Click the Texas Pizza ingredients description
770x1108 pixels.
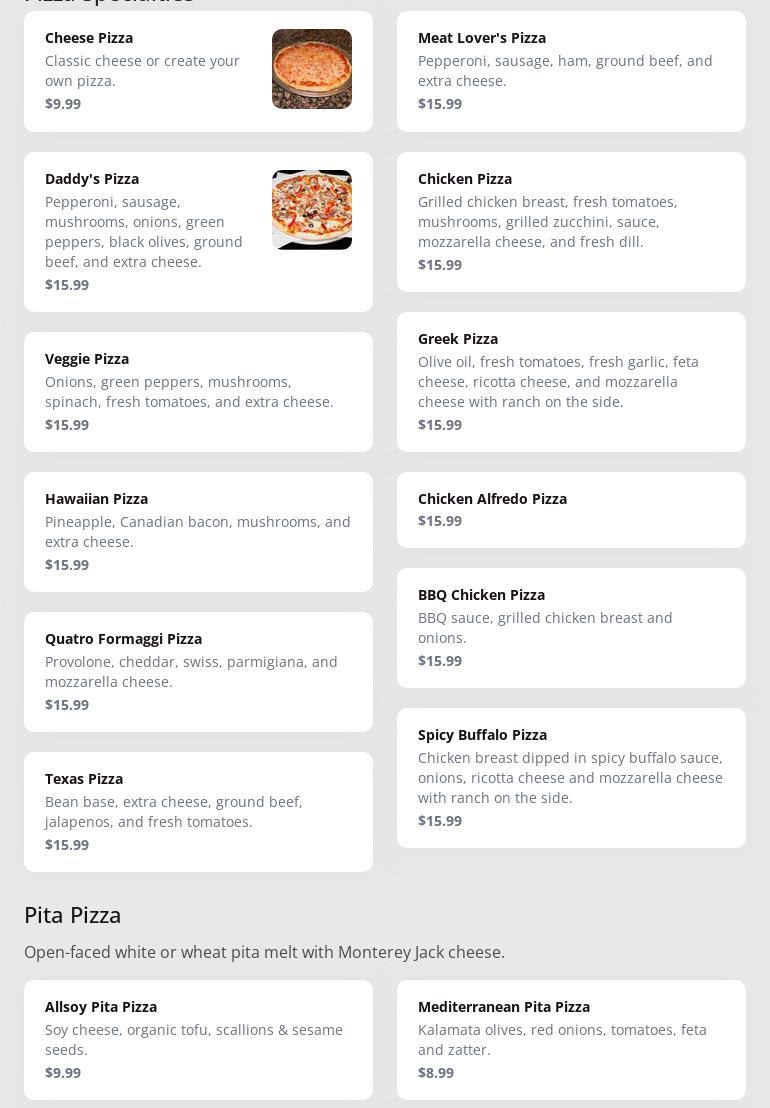click(174, 812)
